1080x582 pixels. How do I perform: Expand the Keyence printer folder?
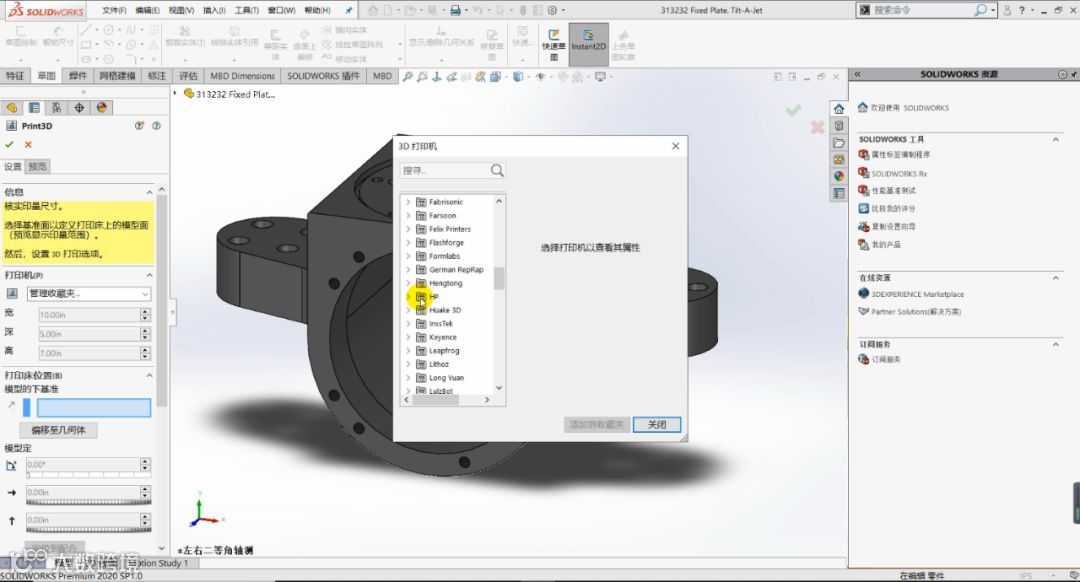[x=408, y=337]
